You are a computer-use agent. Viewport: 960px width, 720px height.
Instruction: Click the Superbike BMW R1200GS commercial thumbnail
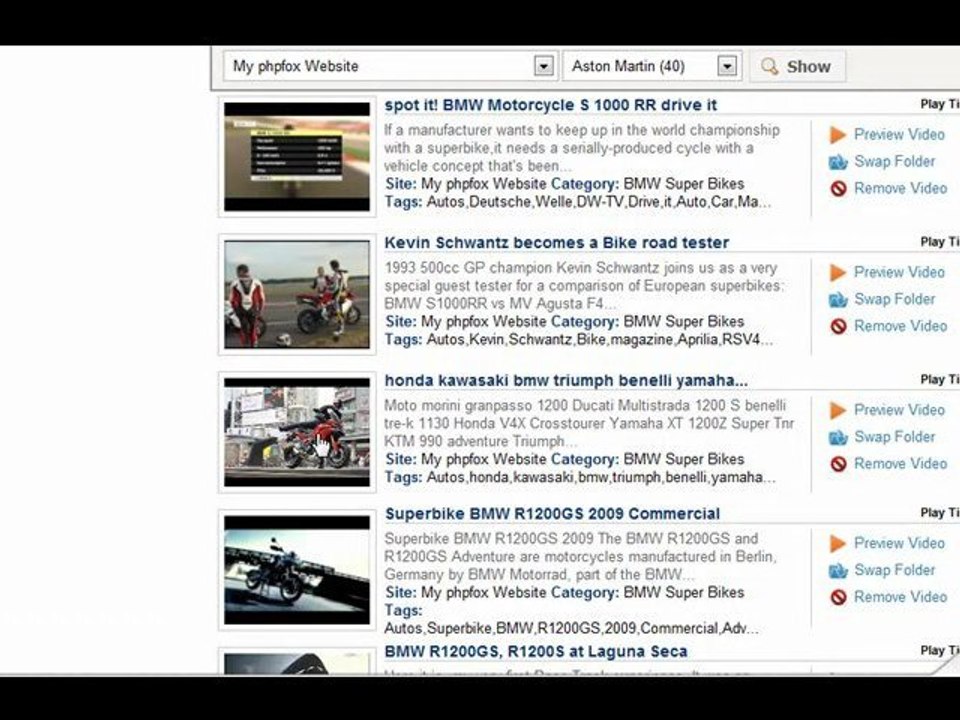click(x=297, y=570)
